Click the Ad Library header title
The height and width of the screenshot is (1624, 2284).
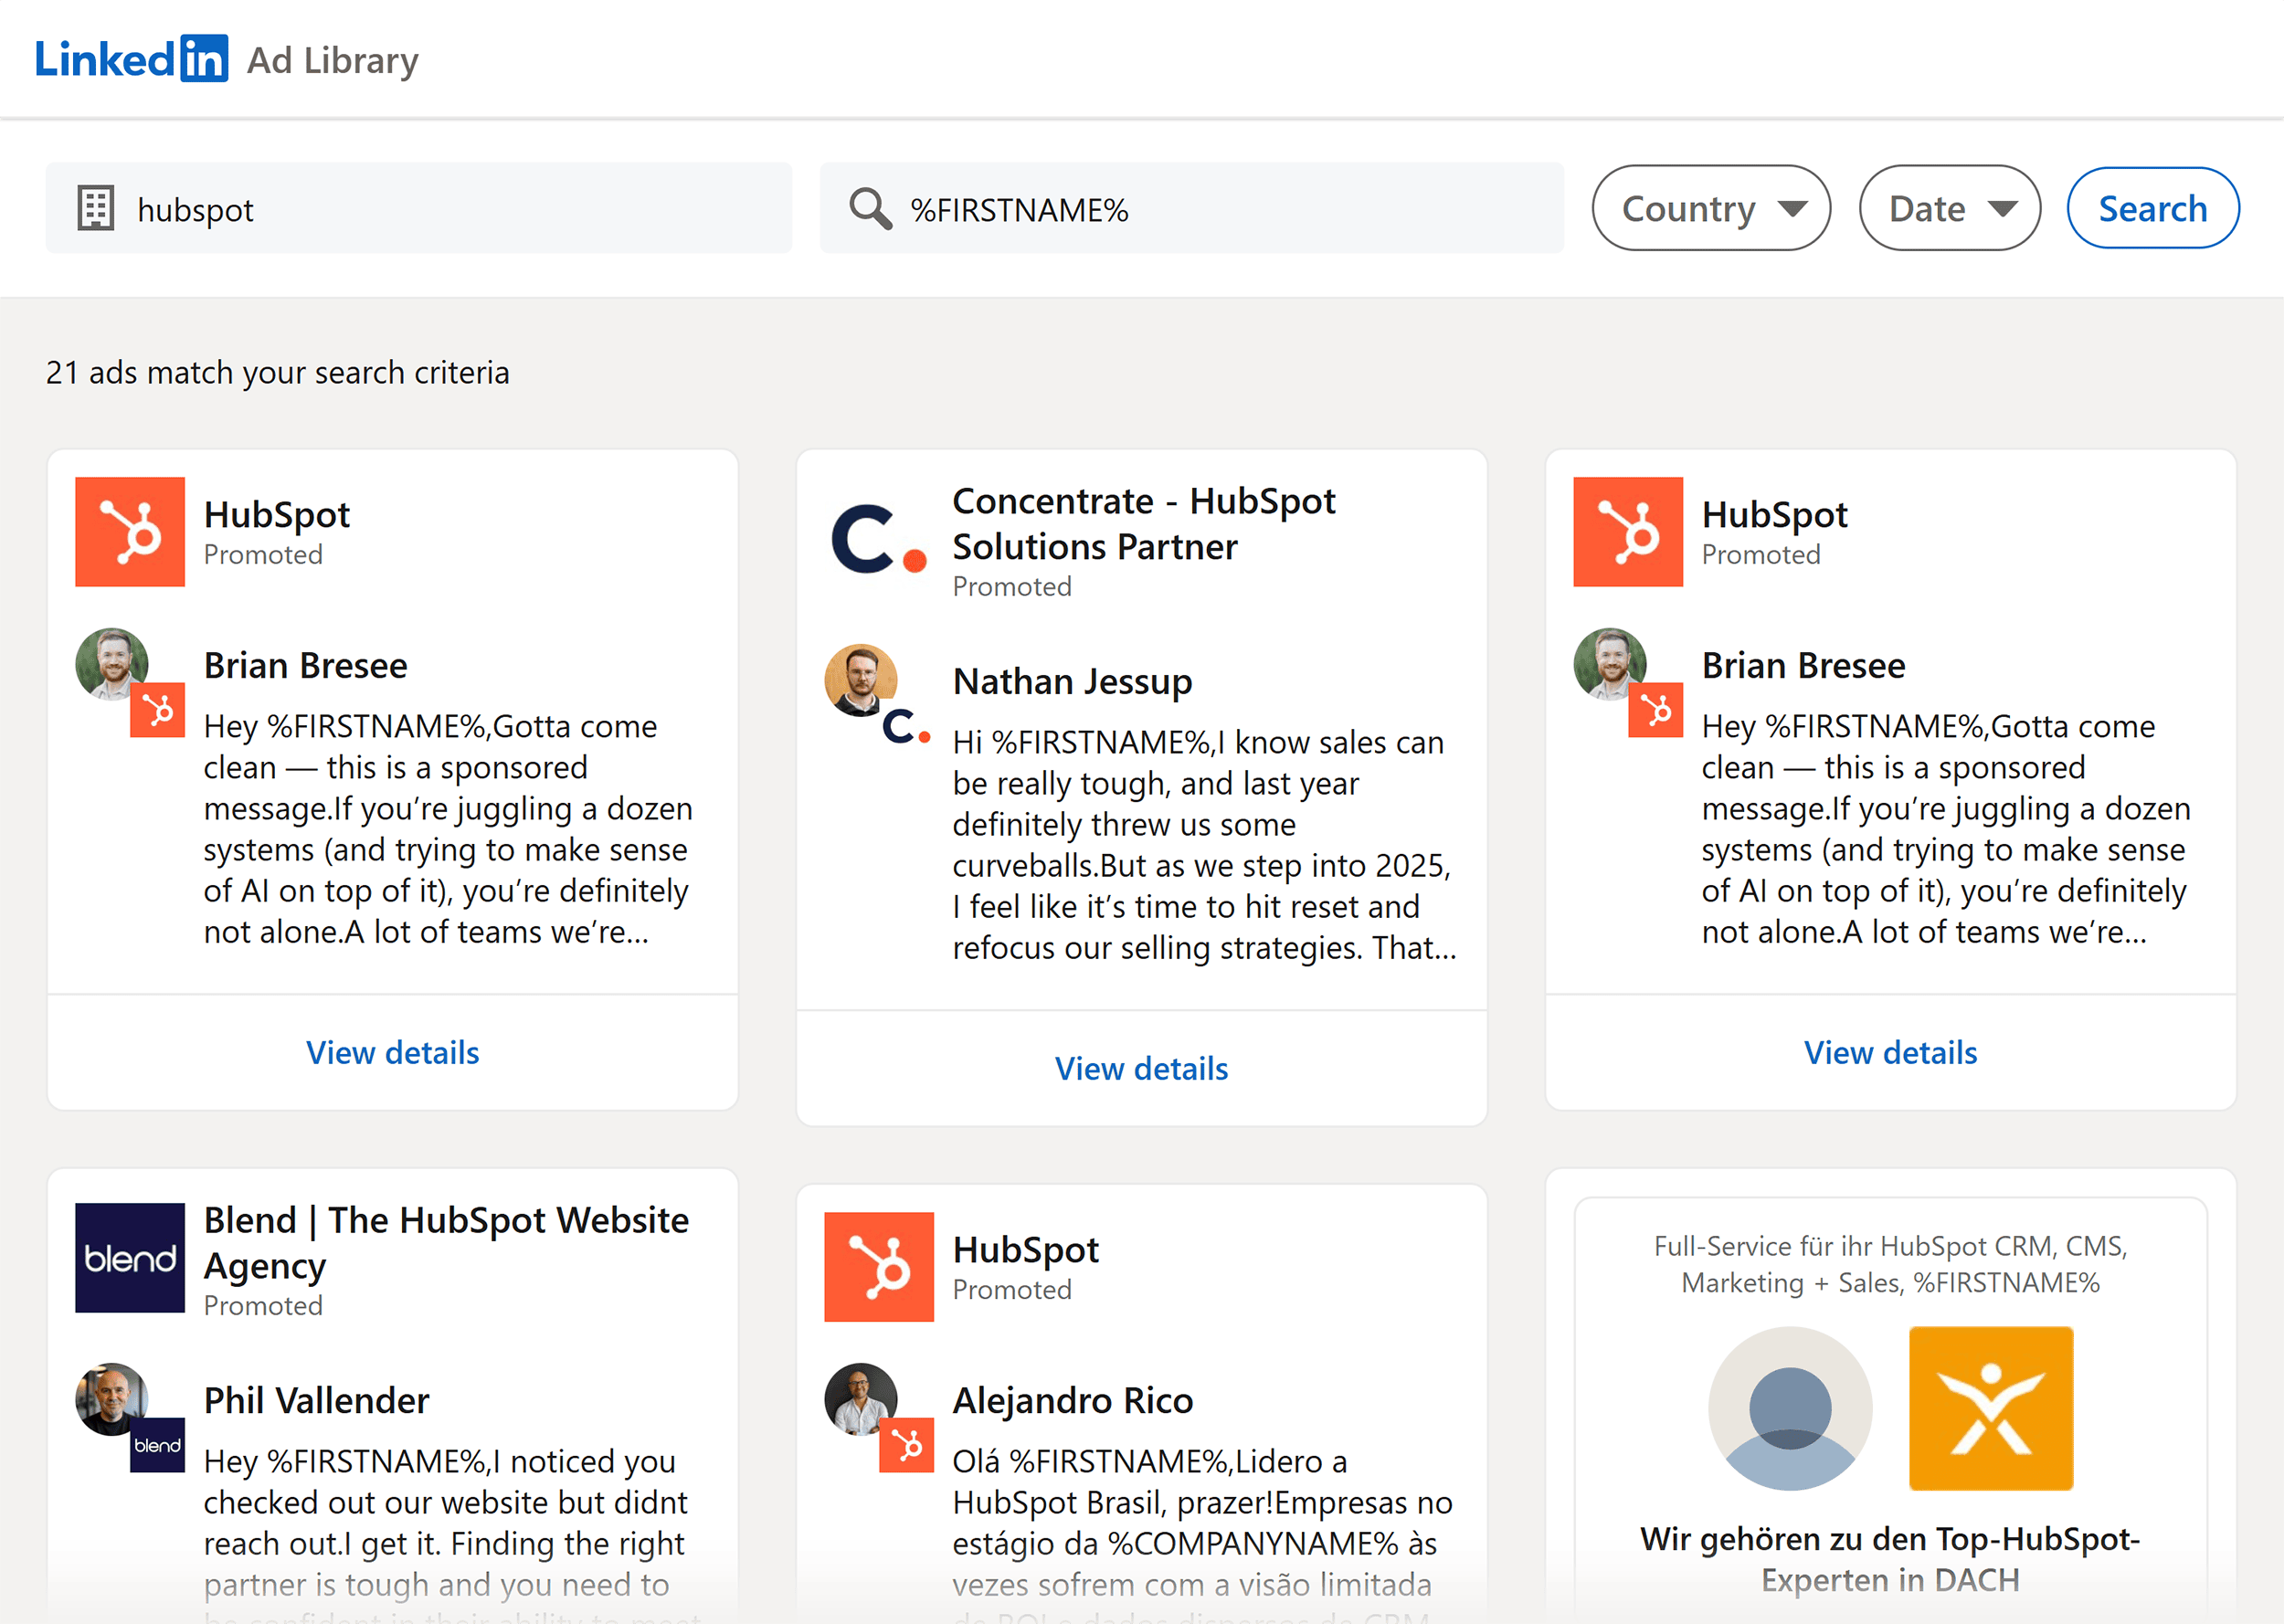[333, 61]
